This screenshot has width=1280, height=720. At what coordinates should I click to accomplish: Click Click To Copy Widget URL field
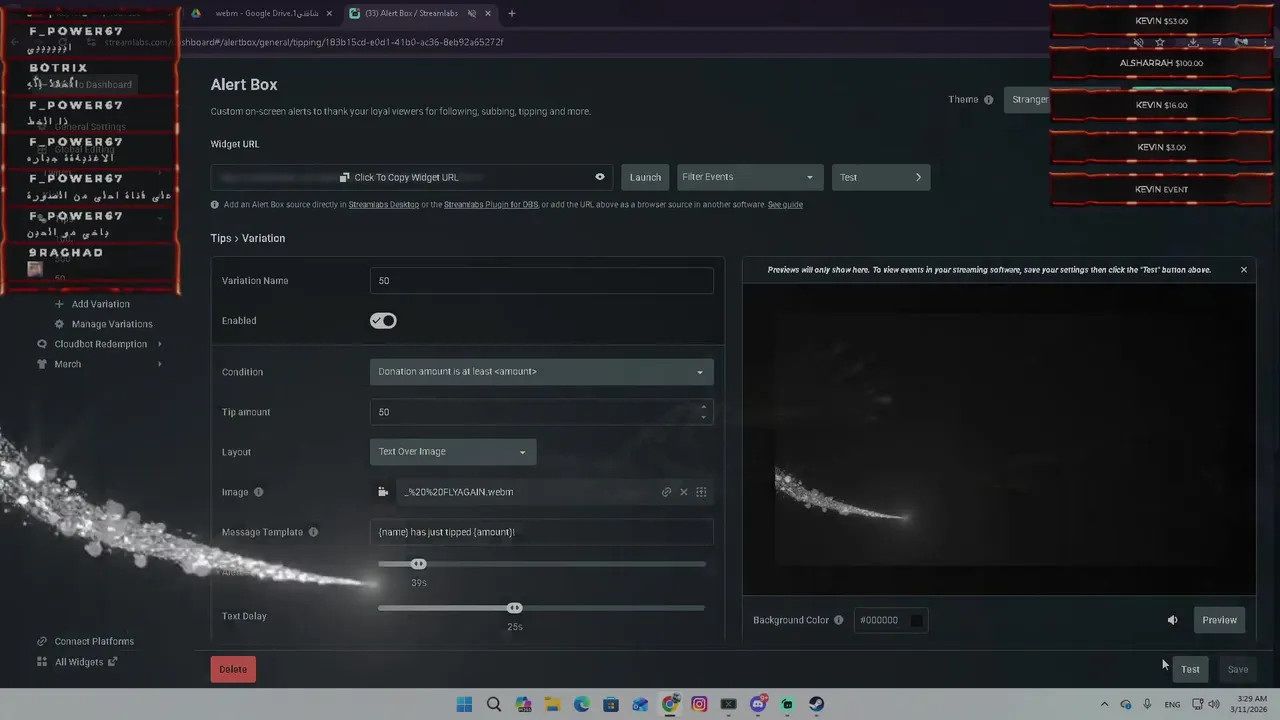[x=411, y=177]
